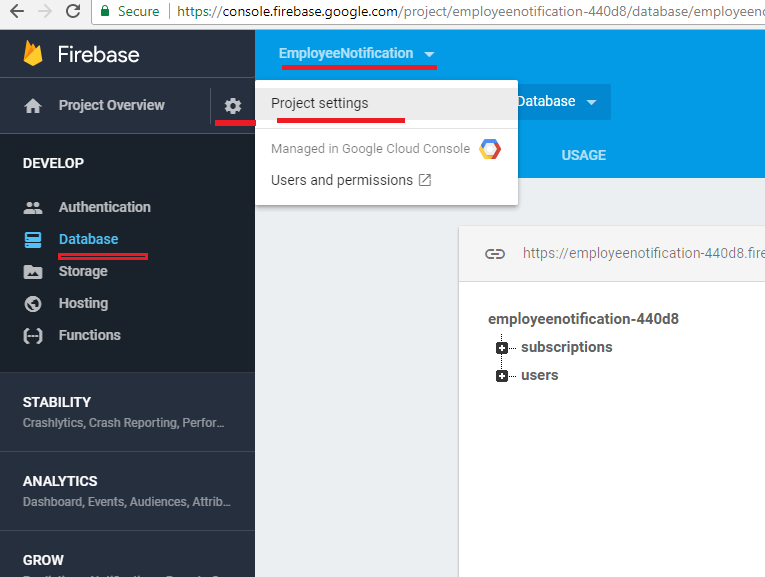Click the Storage folder image icon
765x577 pixels.
coord(33,272)
